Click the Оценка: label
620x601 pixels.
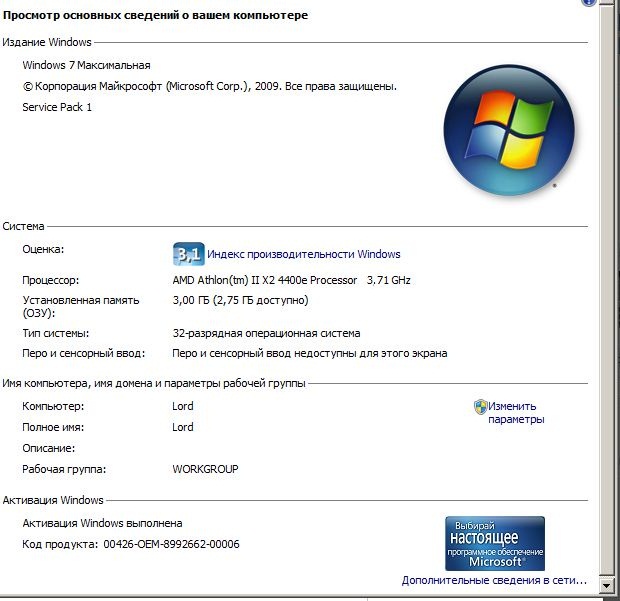pyautogui.click(x=43, y=249)
